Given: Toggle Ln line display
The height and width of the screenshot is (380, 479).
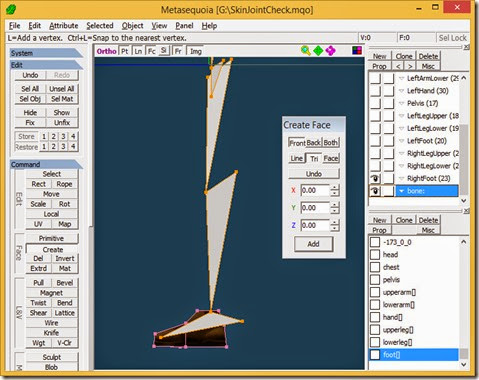Looking at the screenshot, I should click(138, 51).
